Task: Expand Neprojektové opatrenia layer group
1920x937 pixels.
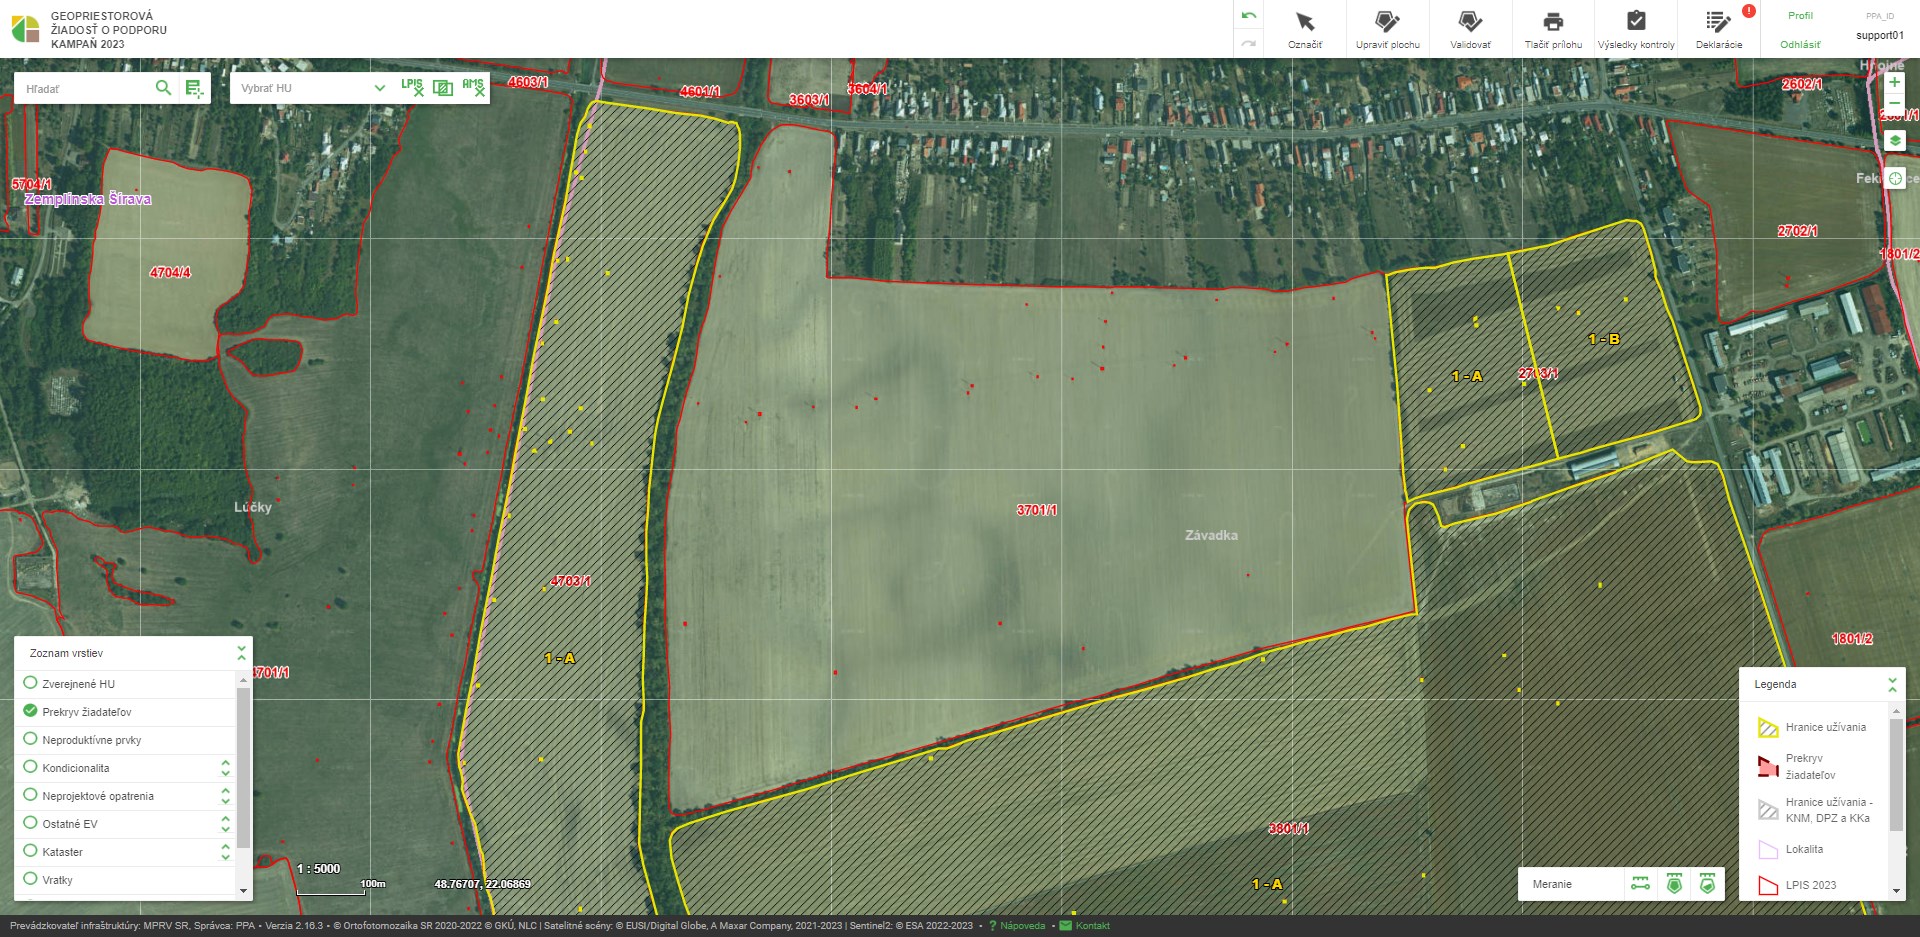Action: (225, 796)
